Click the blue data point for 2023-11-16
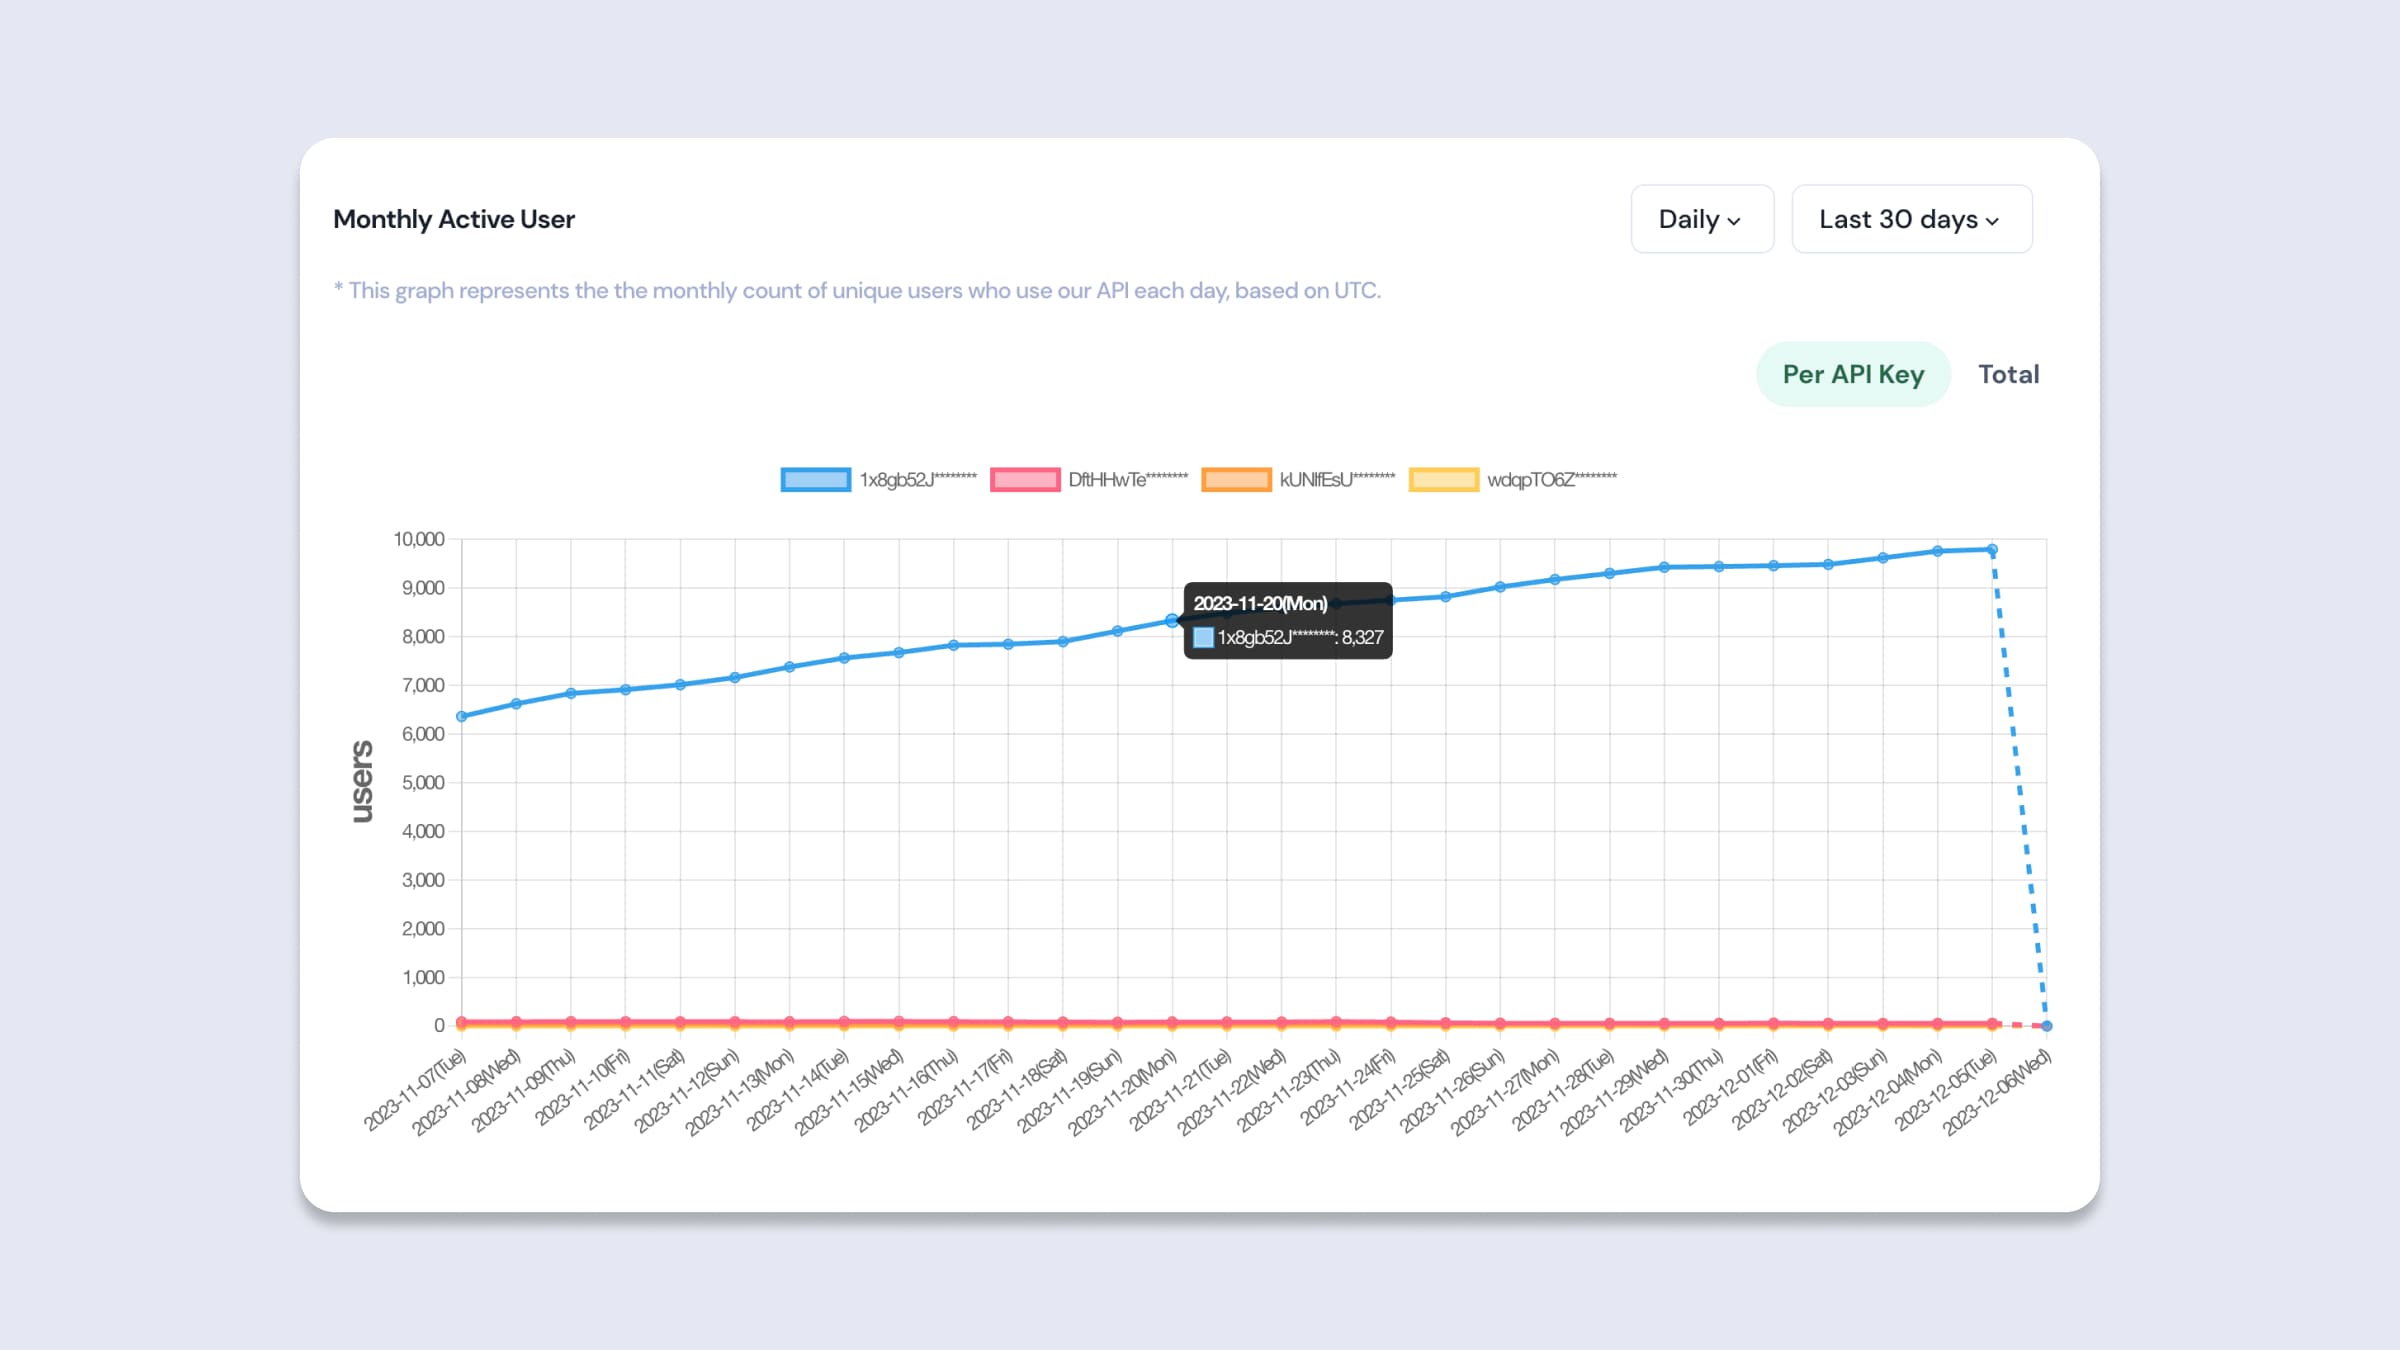2400x1350 pixels. [x=954, y=645]
